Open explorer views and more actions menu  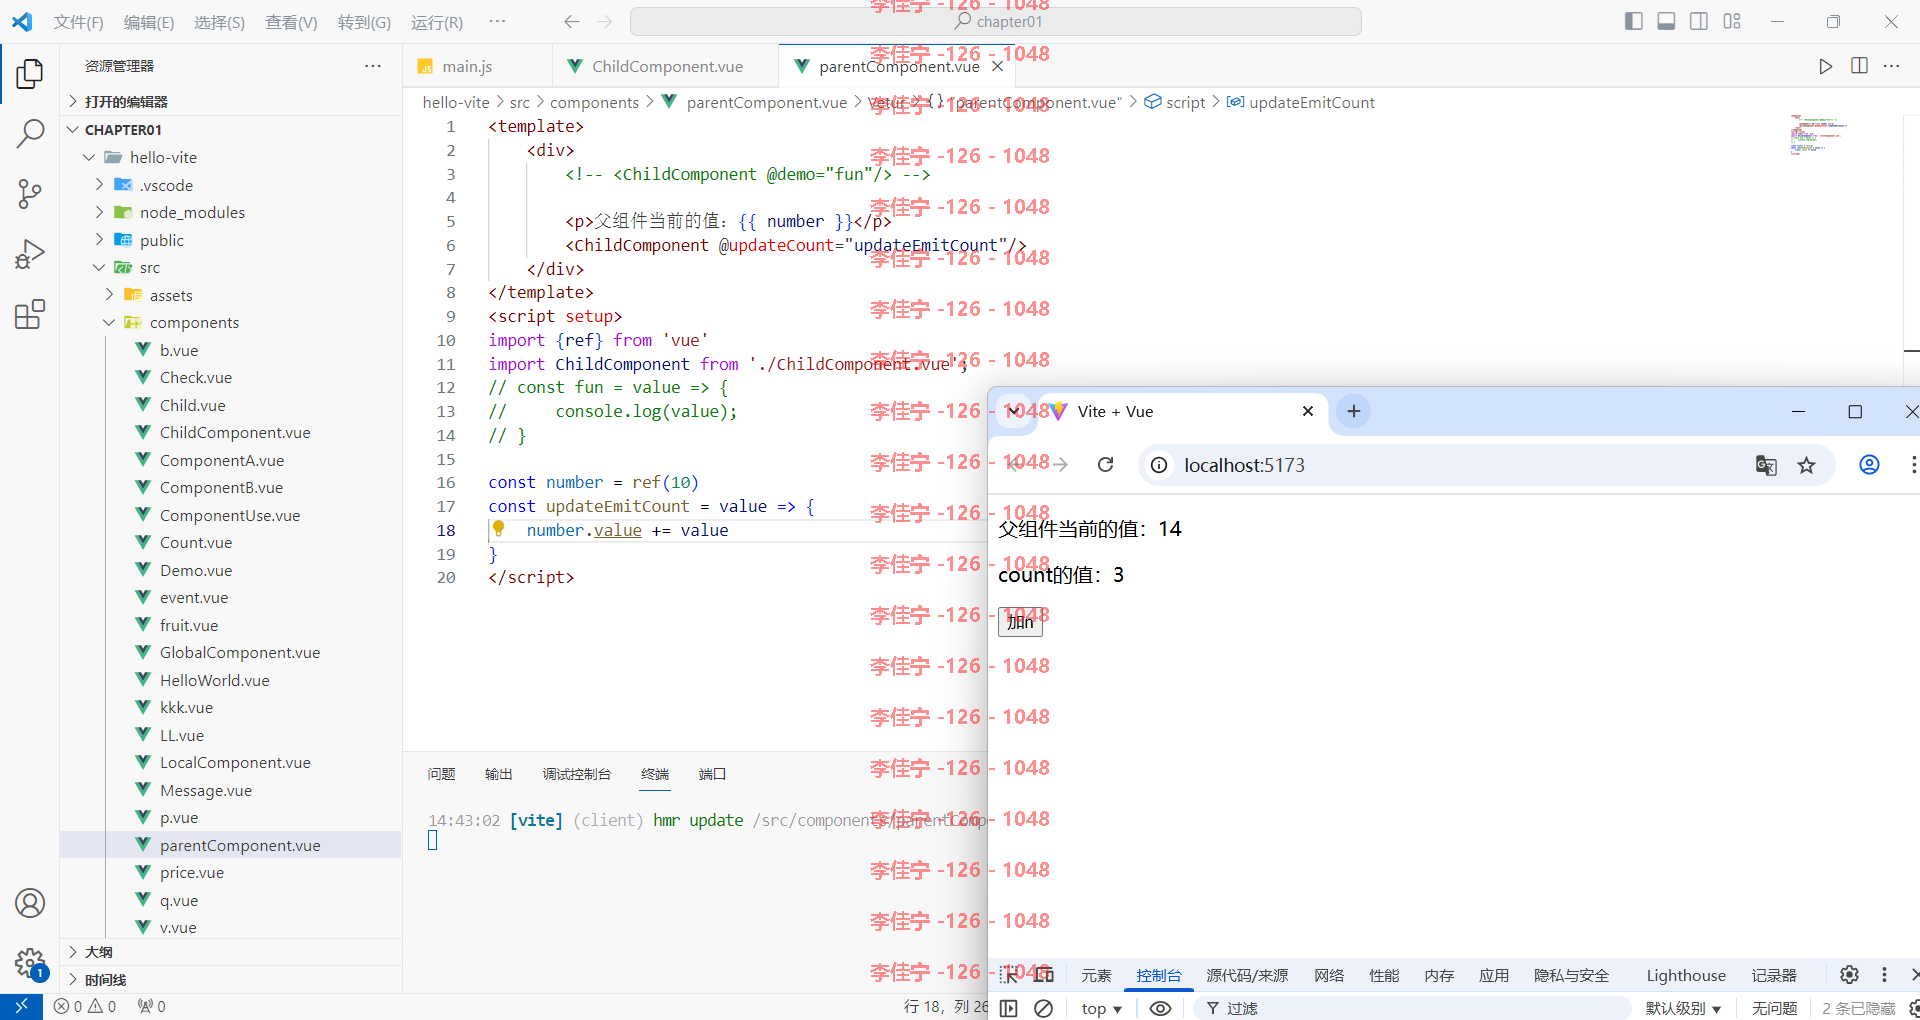coord(373,66)
